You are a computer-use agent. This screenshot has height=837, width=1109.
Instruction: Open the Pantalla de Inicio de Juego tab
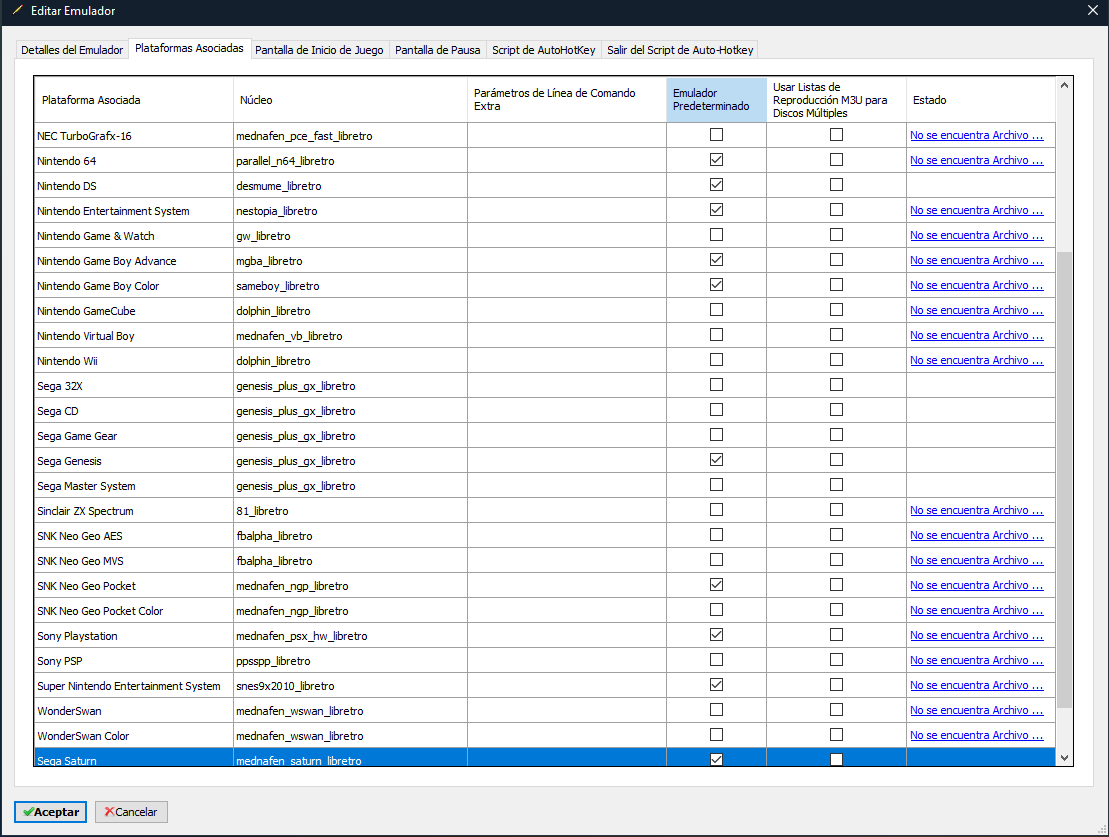[x=319, y=50]
